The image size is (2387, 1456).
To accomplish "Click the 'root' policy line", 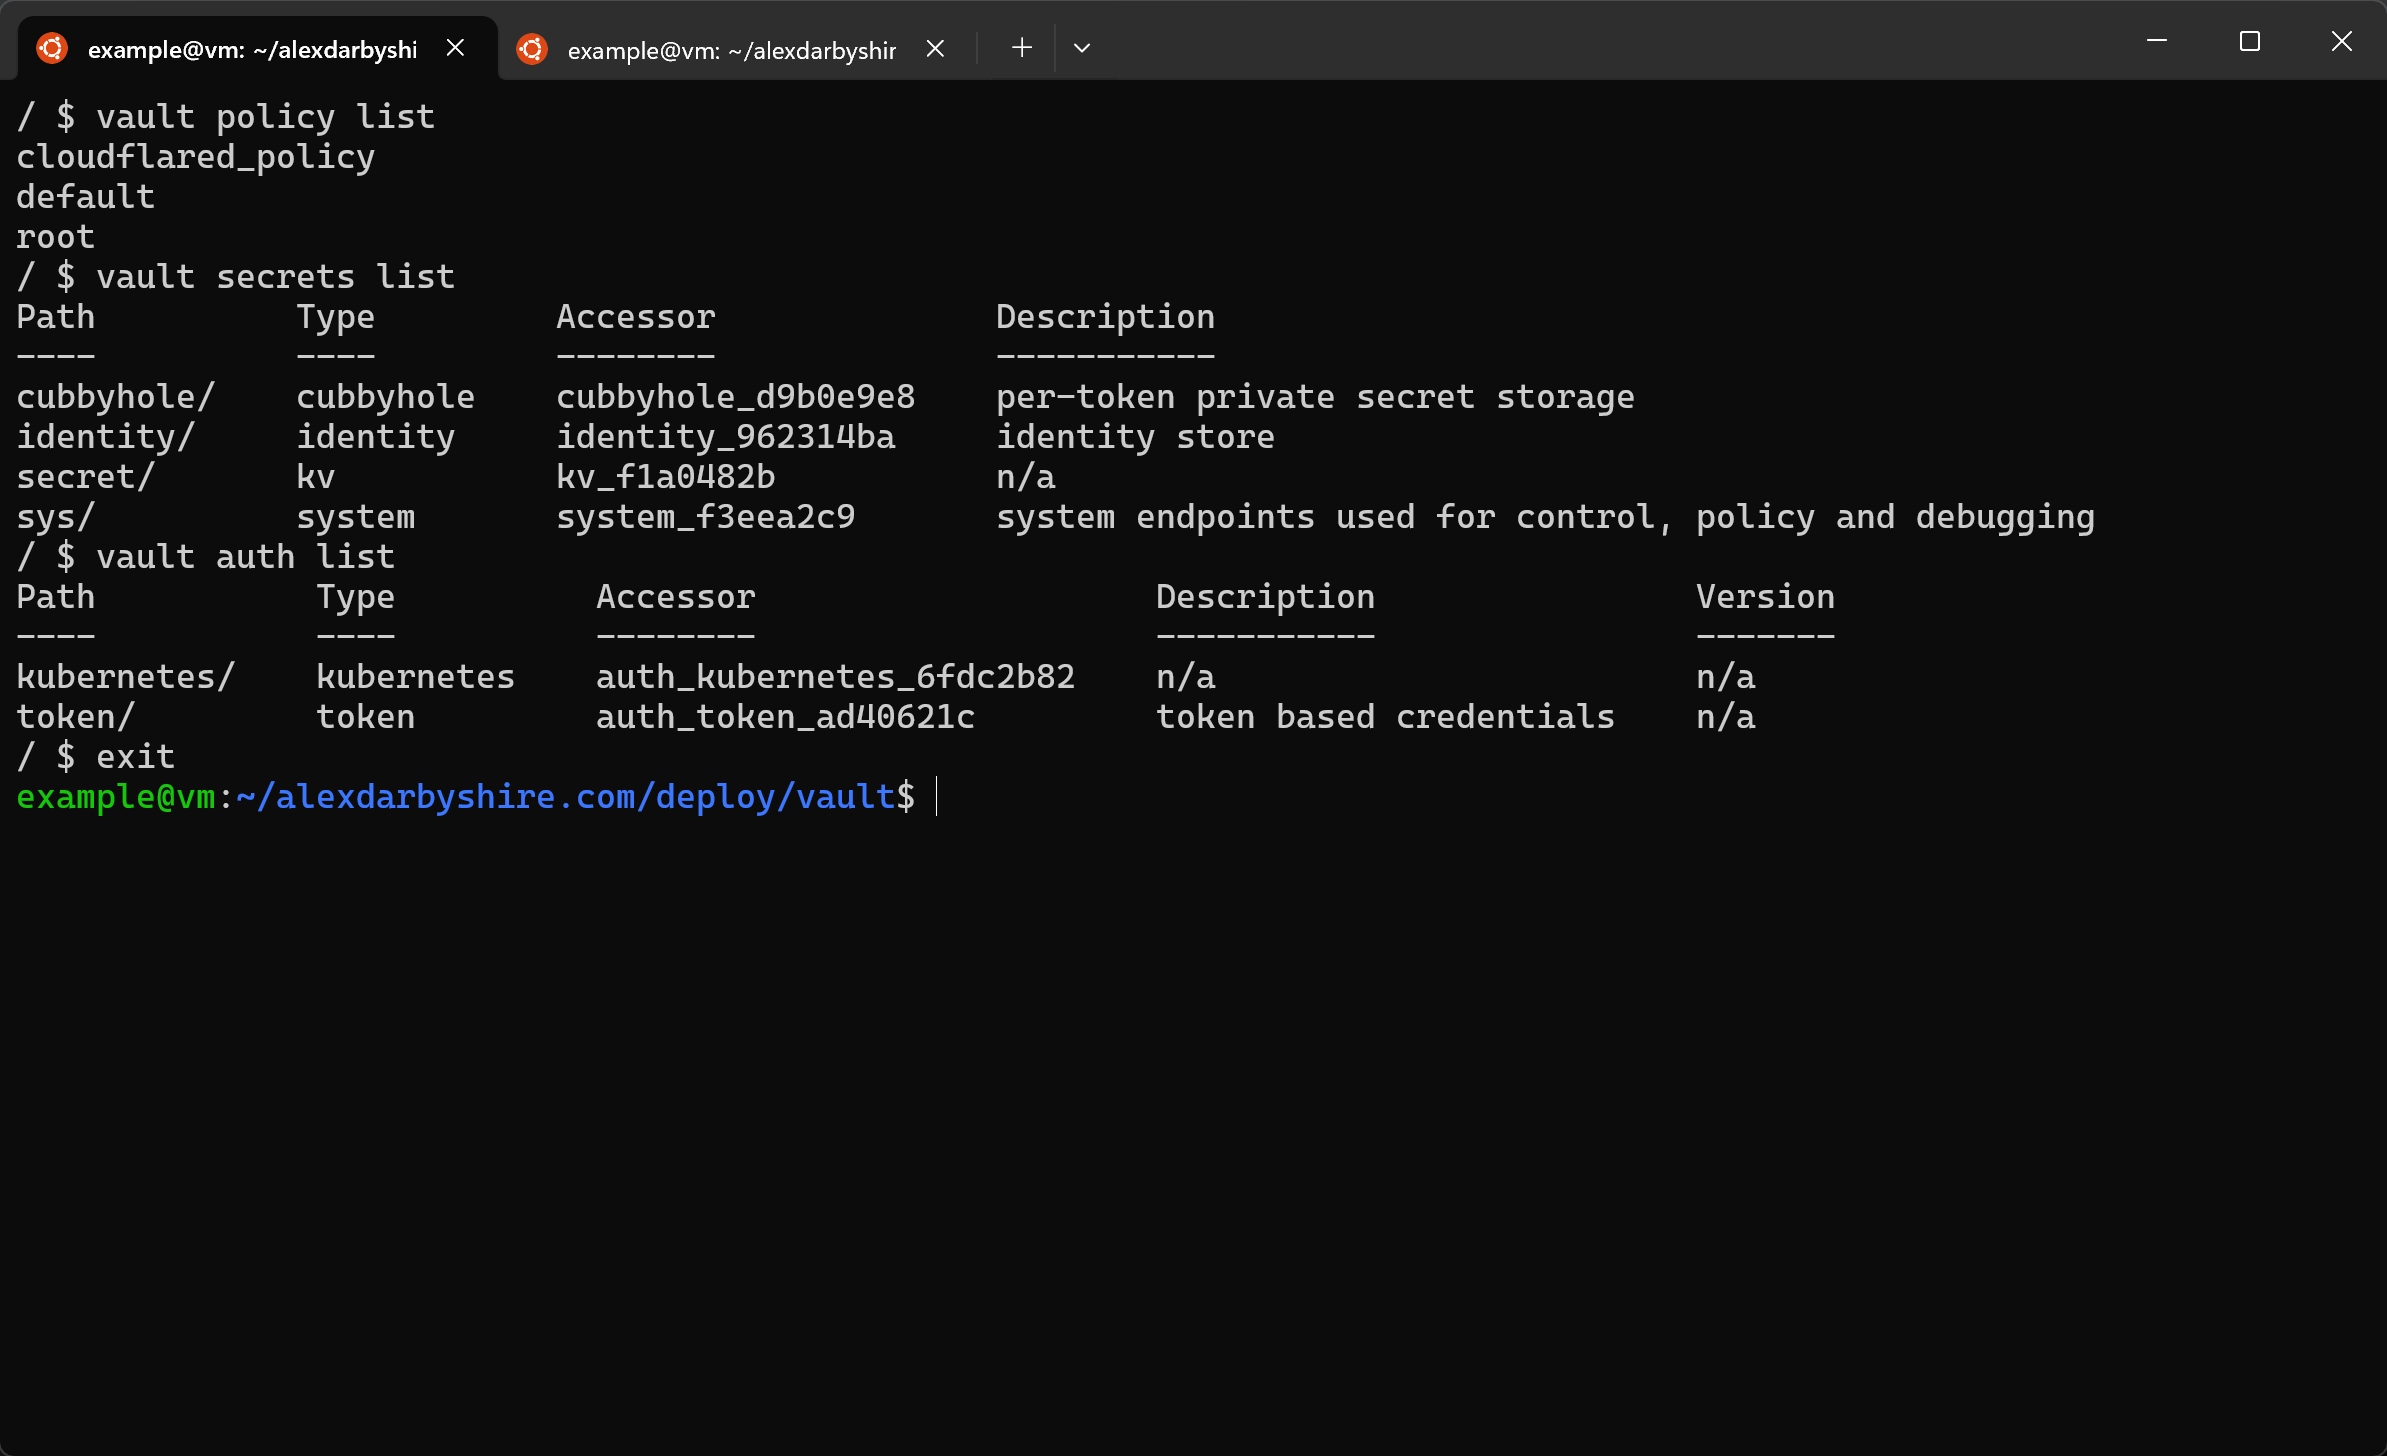I will pos(56,237).
